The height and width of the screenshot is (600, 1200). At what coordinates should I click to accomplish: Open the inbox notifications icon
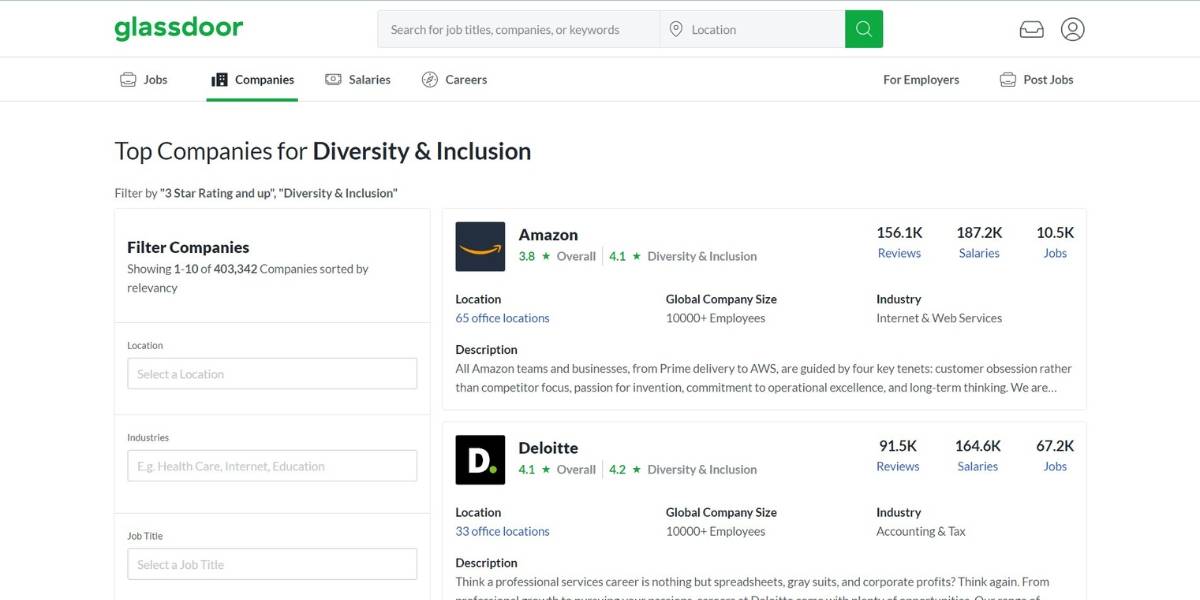tap(1031, 30)
